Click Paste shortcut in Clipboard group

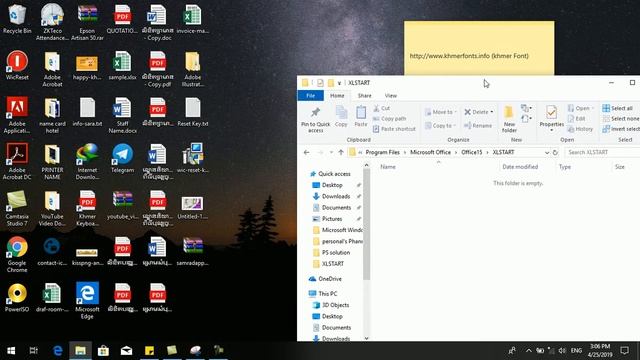click(394, 129)
